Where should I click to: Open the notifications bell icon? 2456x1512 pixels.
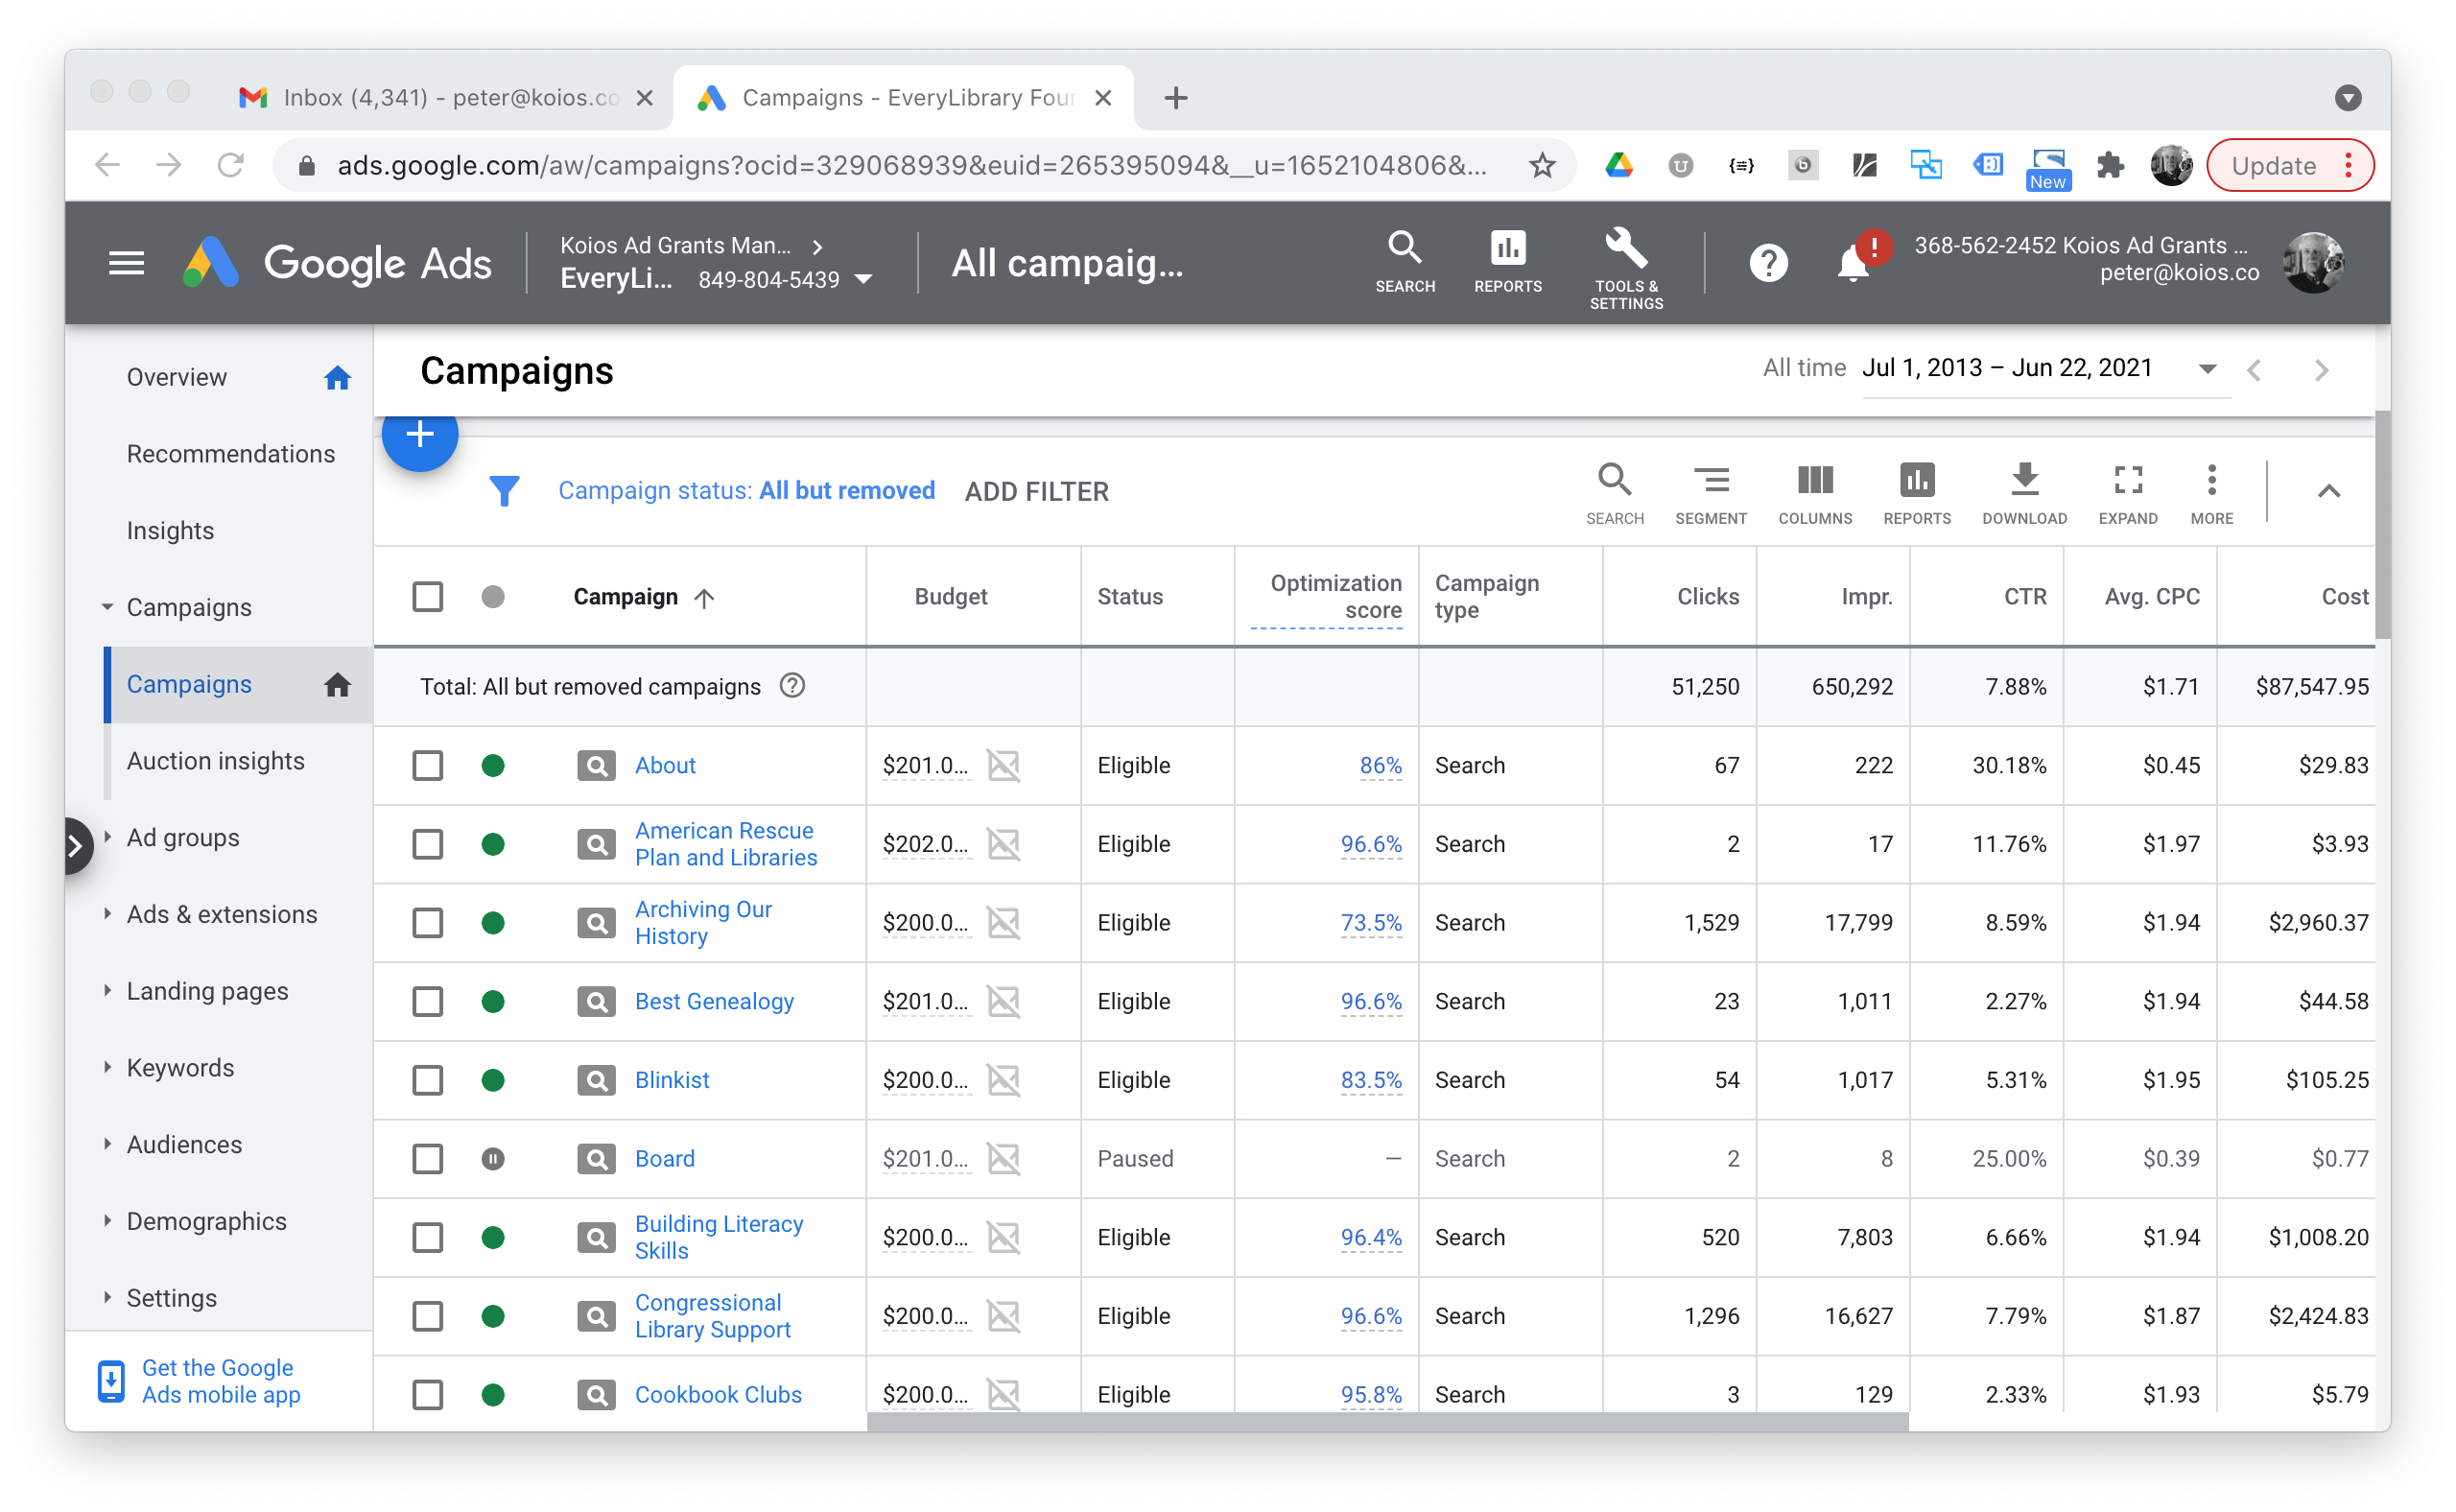pyautogui.click(x=1852, y=265)
